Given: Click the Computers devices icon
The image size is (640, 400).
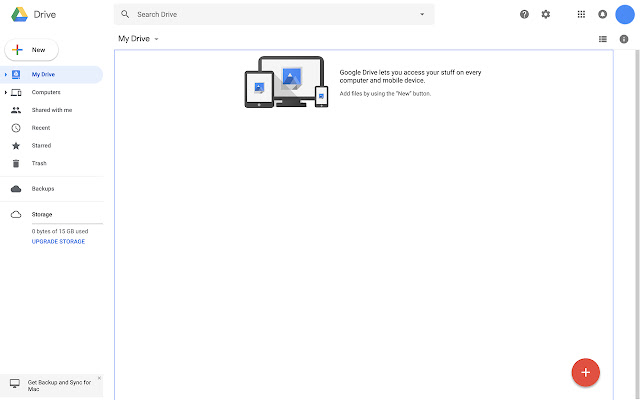Looking at the screenshot, I should [x=16, y=93].
